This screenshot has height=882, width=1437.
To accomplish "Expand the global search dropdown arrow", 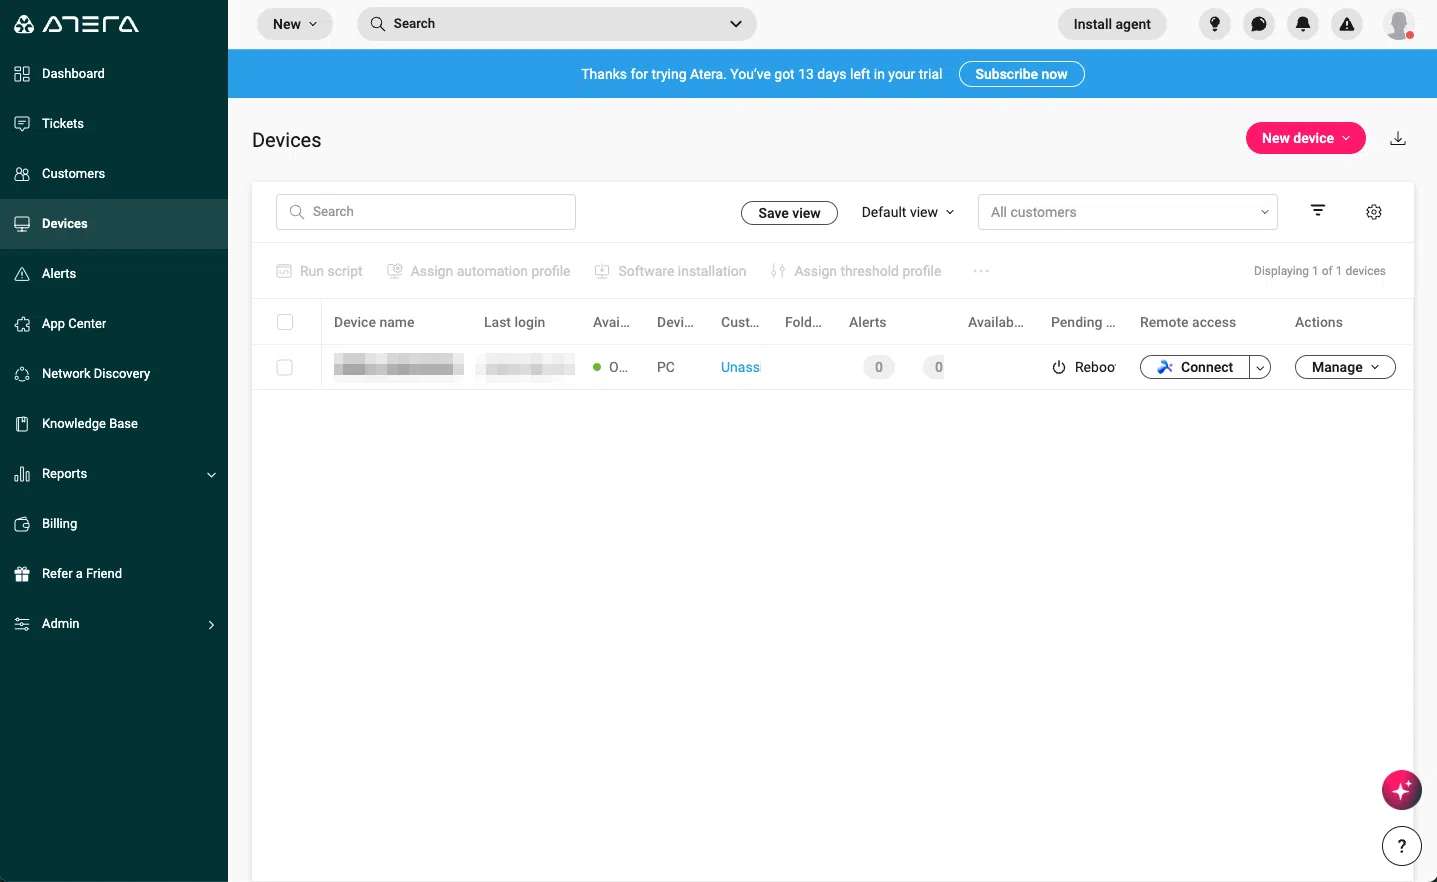I will click(x=736, y=24).
